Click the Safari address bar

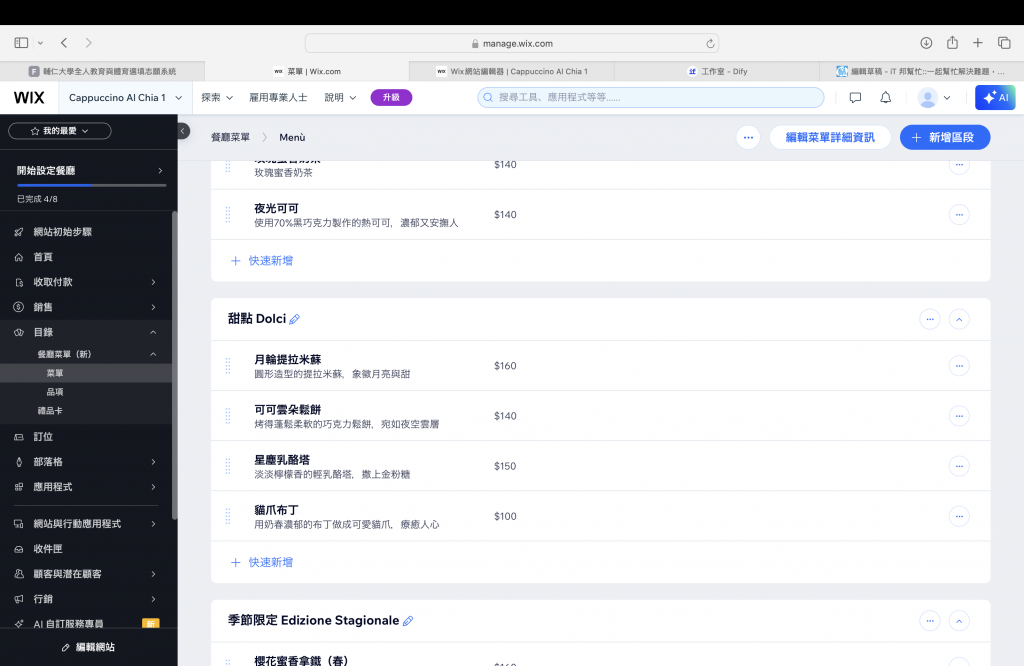(x=511, y=44)
